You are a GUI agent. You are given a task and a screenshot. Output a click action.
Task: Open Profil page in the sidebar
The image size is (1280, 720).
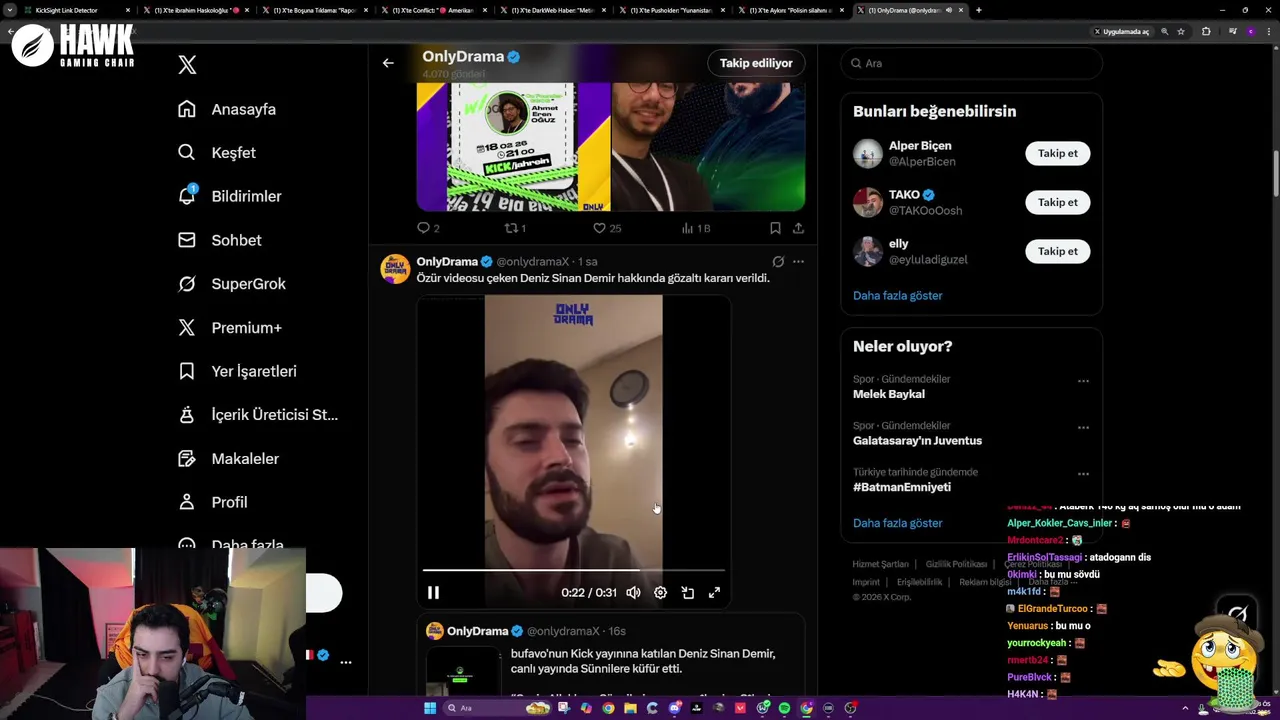point(213,502)
